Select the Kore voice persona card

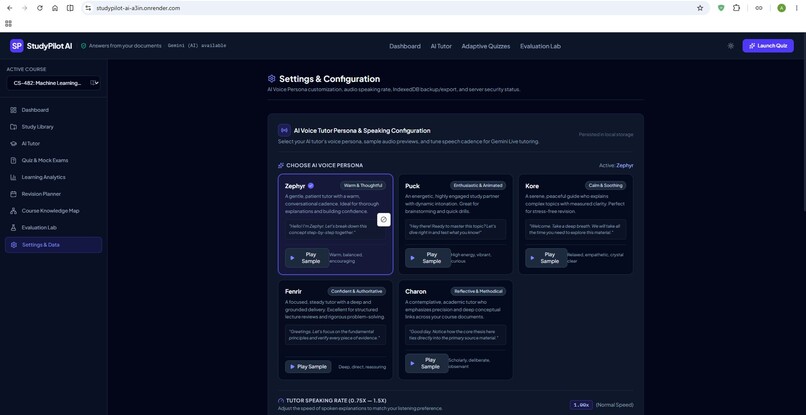(576, 224)
